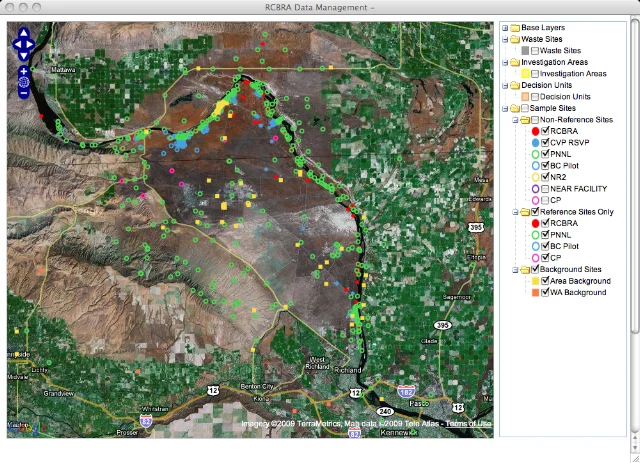Click the Decision Units parent folder icon
This screenshot has height=463, width=640.
(515, 85)
